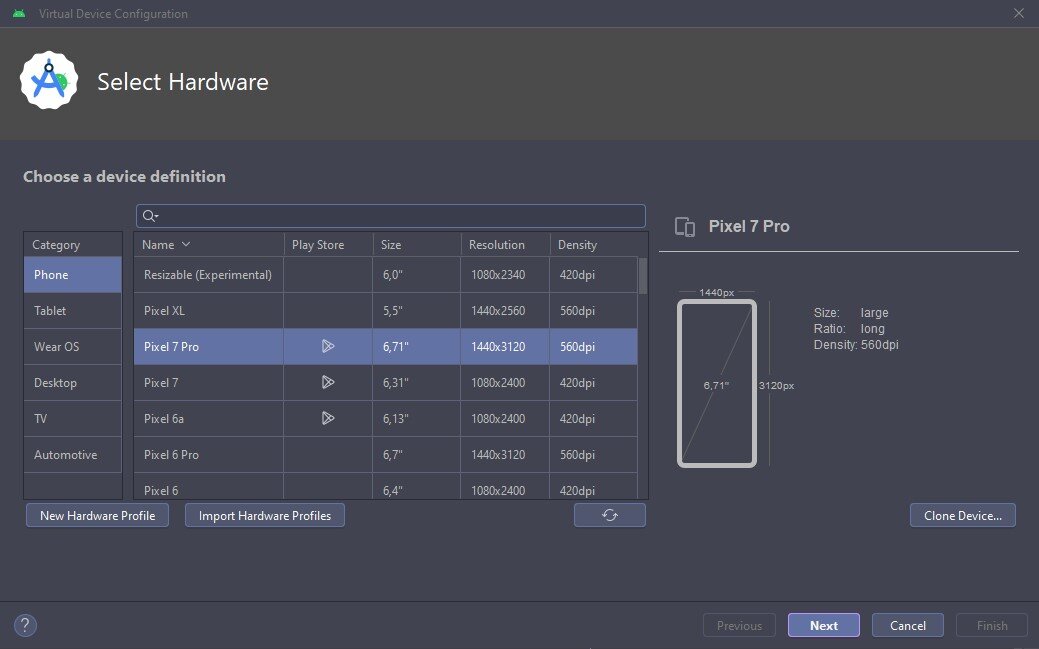The height and width of the screenshot is (649, 1039).
Task: Select the Pixel XL device row
Action: pos(386,310)
